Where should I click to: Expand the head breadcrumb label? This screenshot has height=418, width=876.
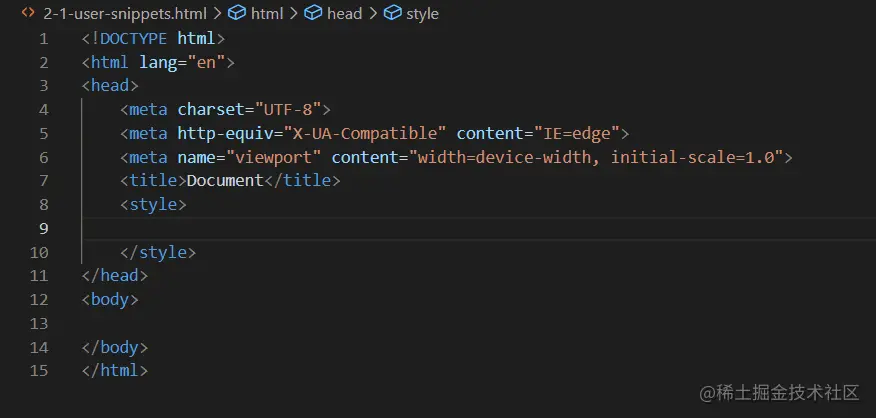(345, 14)
